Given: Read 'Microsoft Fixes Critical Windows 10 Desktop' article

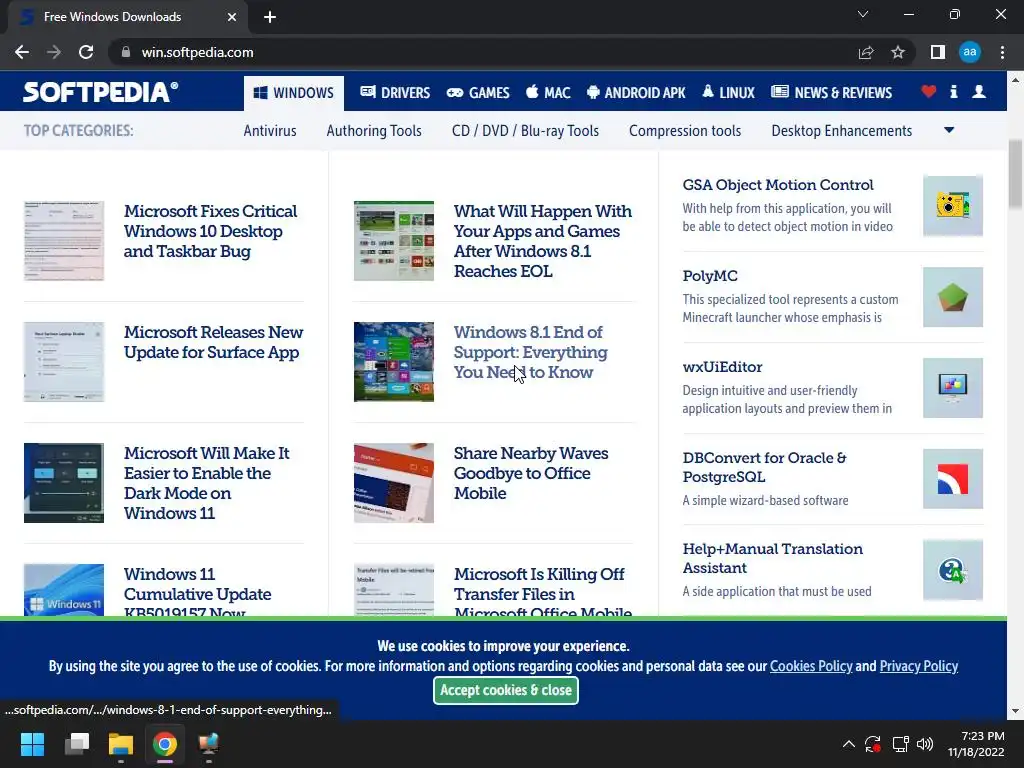Looking at the screenshot, I should [x=210, y=231].
